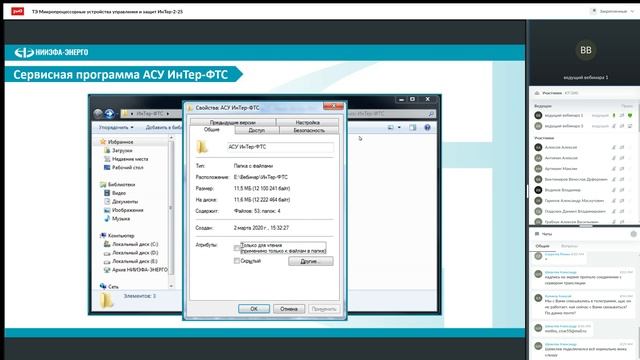Click the location value E:\Вебинар\ИнТер-ФТС

[260, 177]
